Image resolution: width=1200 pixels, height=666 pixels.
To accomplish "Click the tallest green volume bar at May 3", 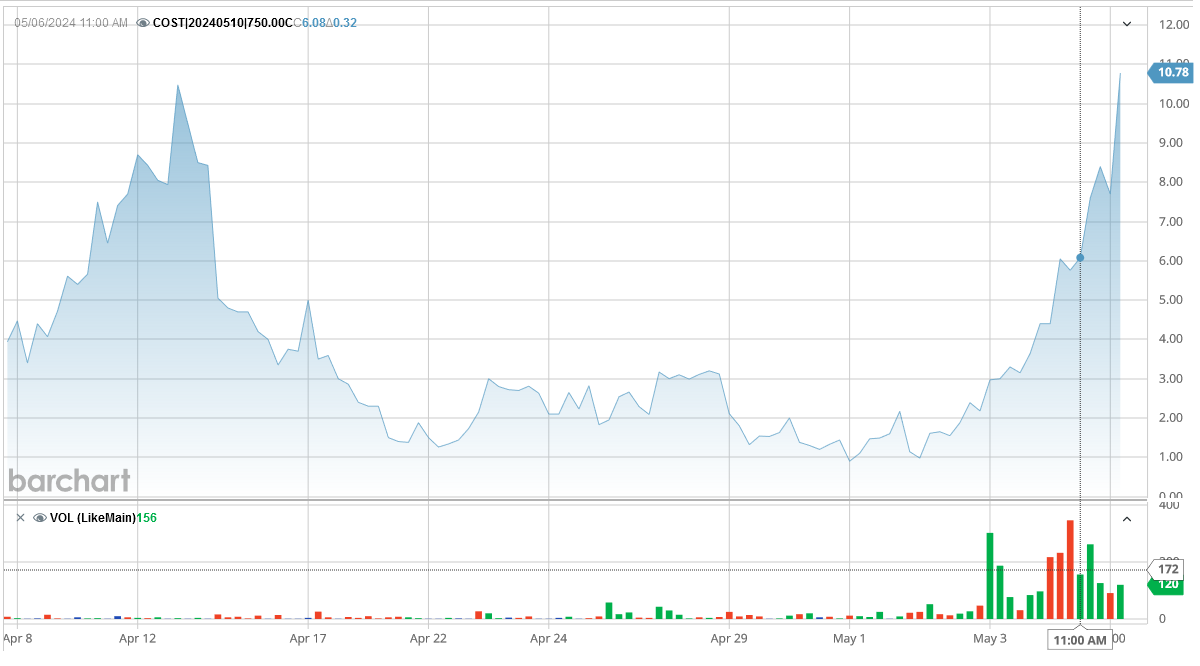I will (990, 576).
